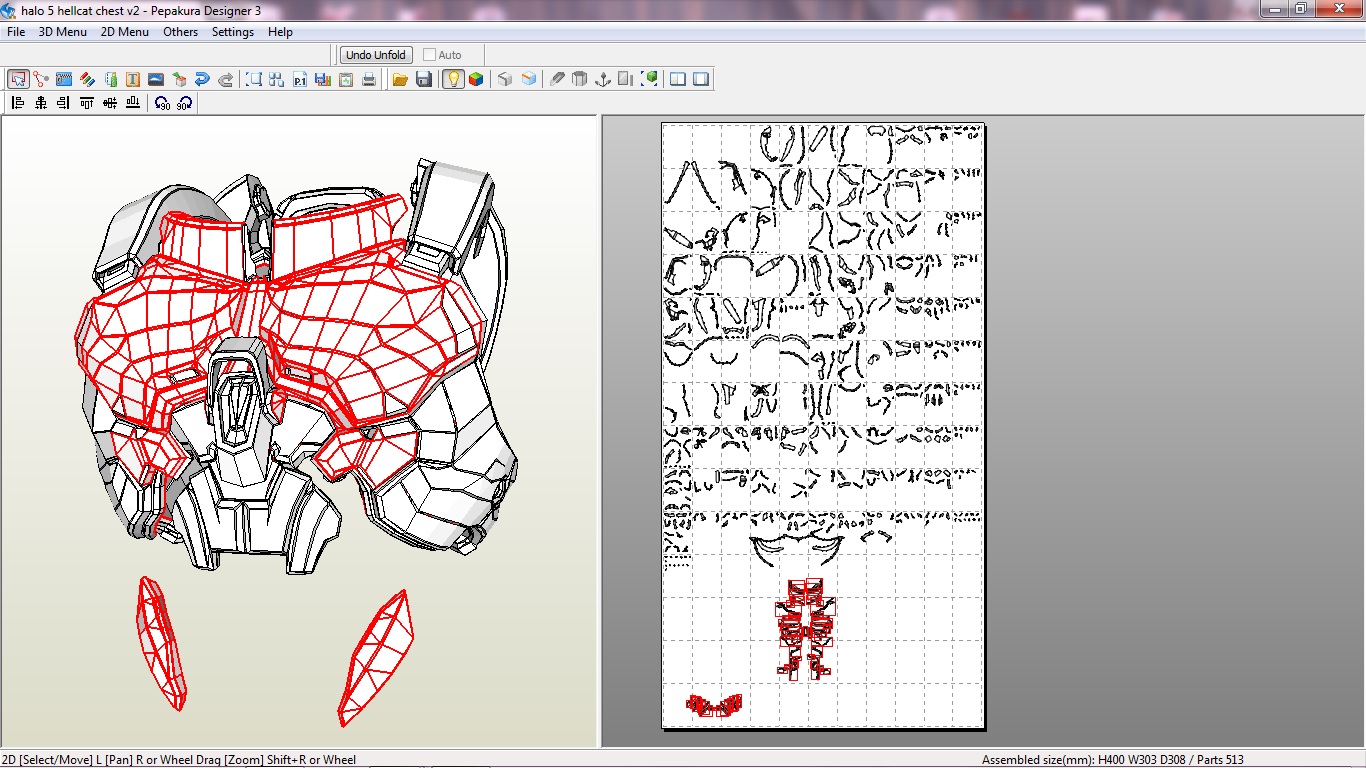Select red unfolded parts cluster on 2D page

[x=806, y=629]
